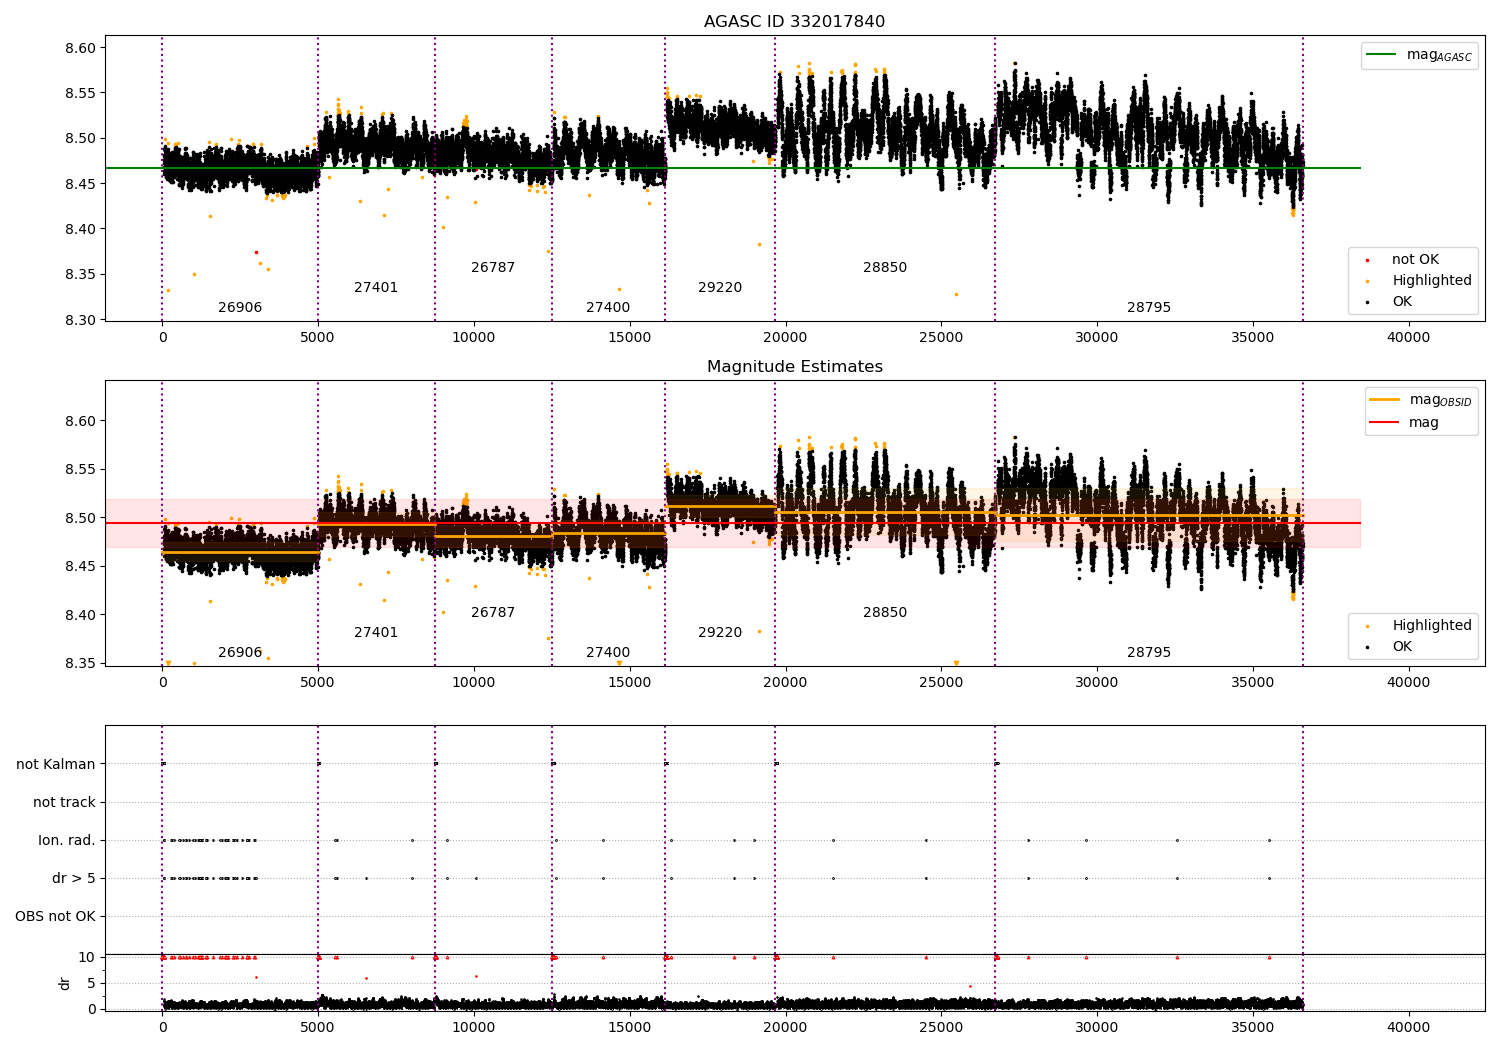Click obsid label 29220 in Magnitude Estimates plot

point(720,633)
